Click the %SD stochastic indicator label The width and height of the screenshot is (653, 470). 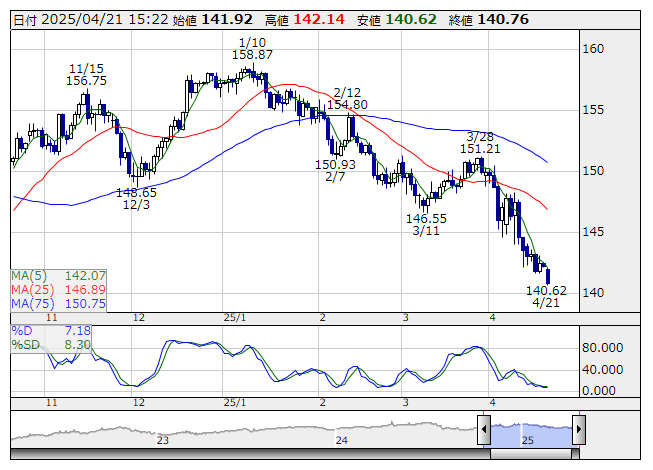(x=25, y=344)
